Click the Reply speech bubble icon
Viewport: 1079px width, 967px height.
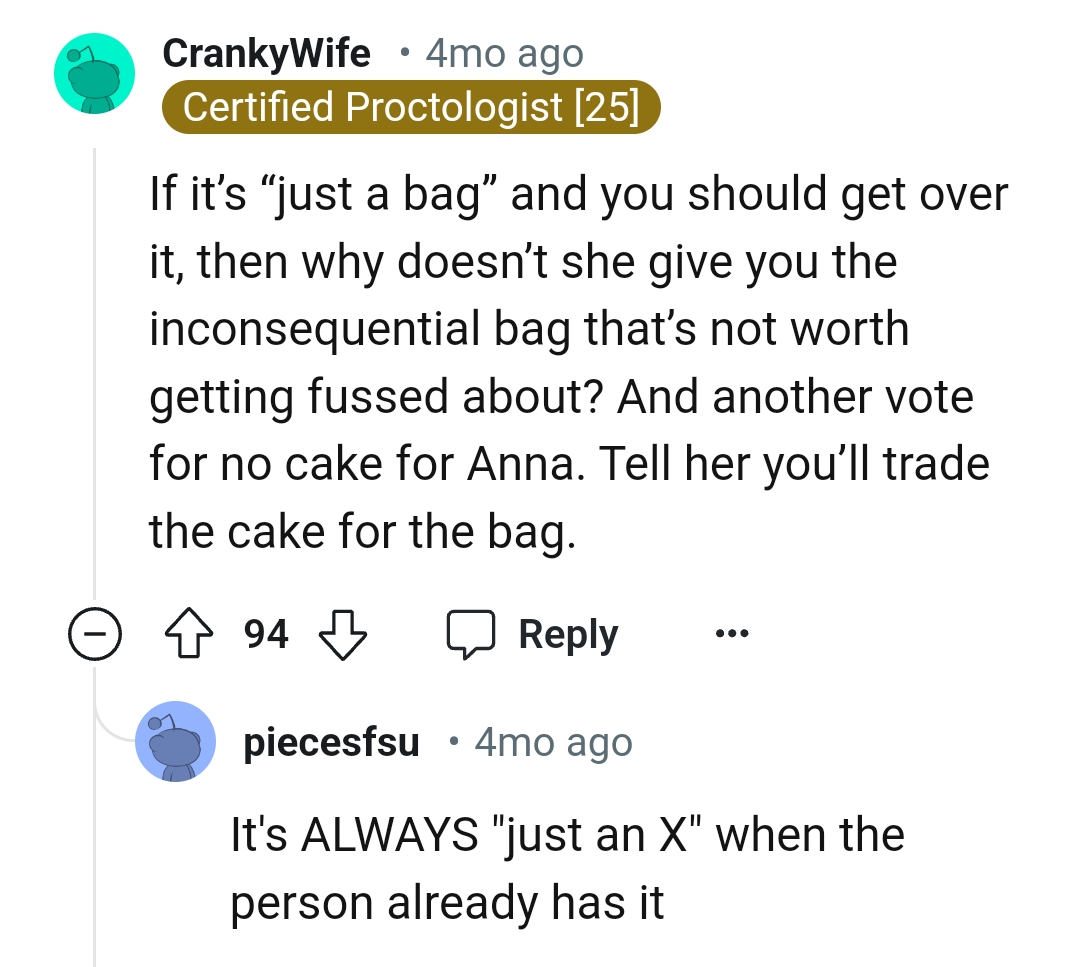point(472,632)
